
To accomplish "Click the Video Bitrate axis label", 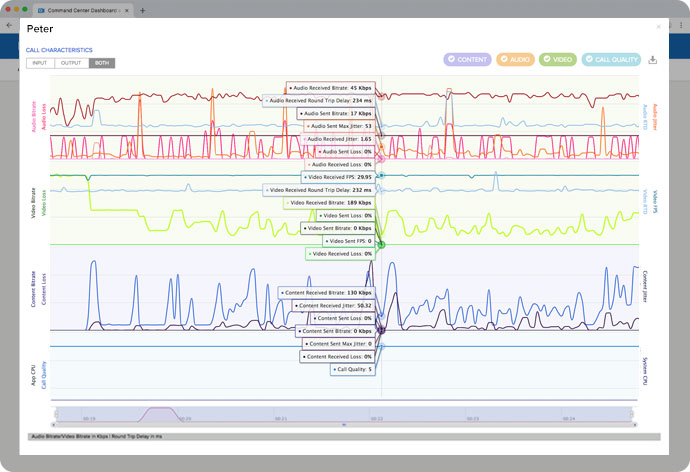I will click(33, 203).
